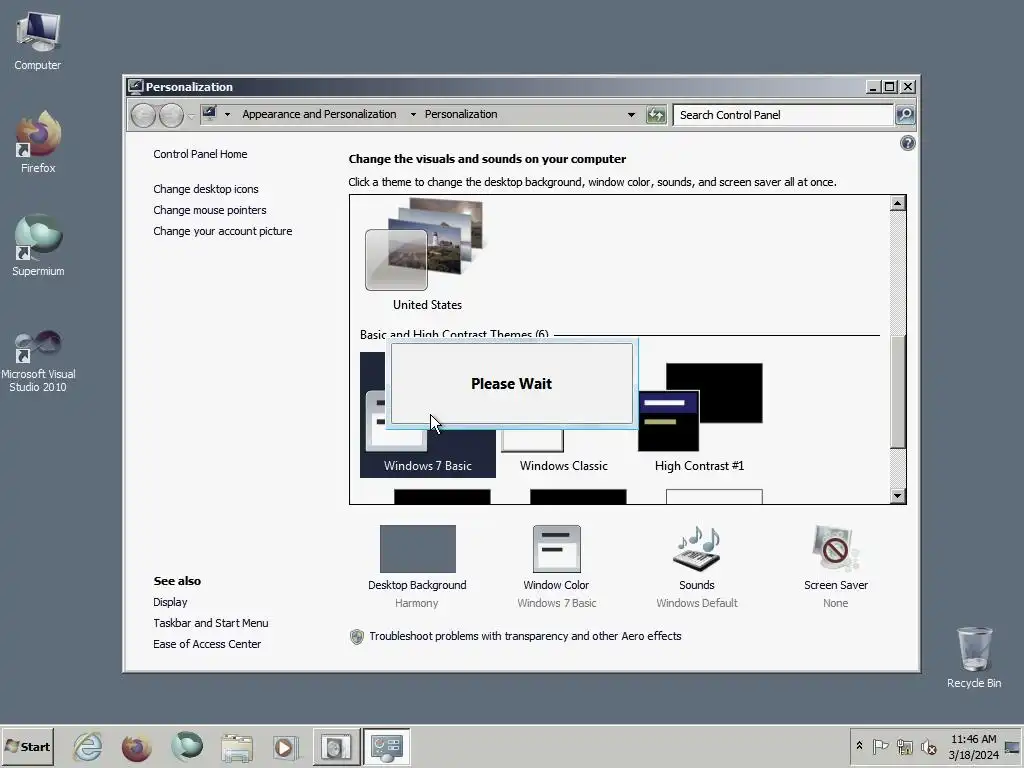Click the Forward navigation button
The image size is (1024, 768).
click(171, 116)
